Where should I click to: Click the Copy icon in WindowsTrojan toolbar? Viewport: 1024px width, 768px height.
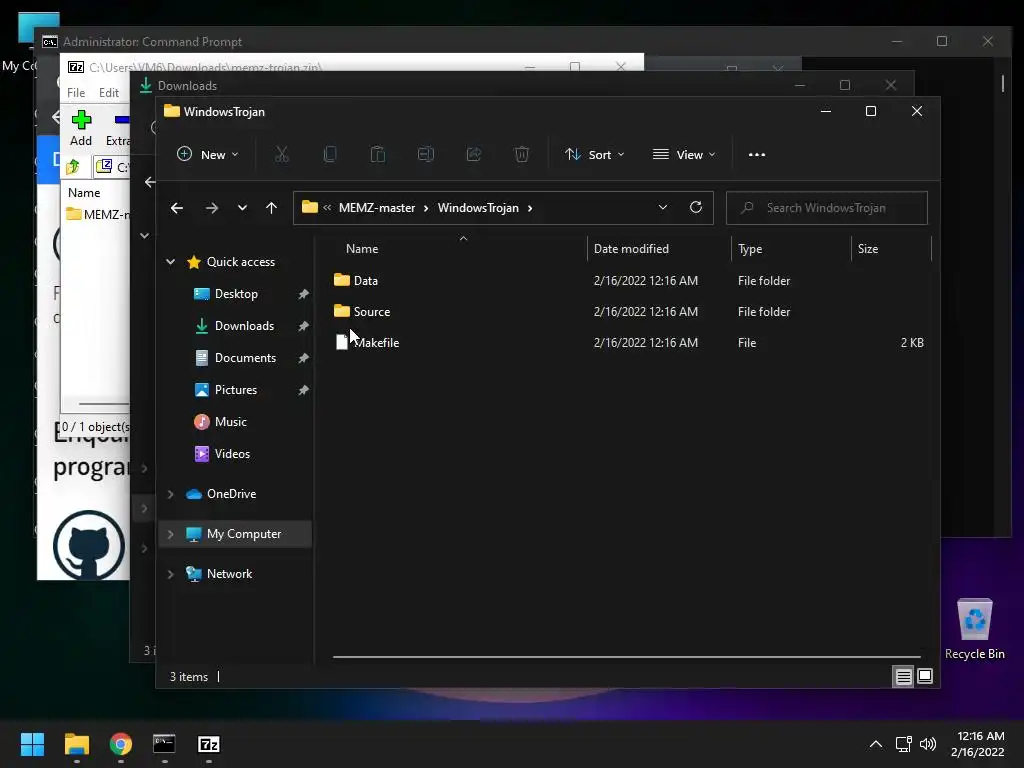click(330, 155)
